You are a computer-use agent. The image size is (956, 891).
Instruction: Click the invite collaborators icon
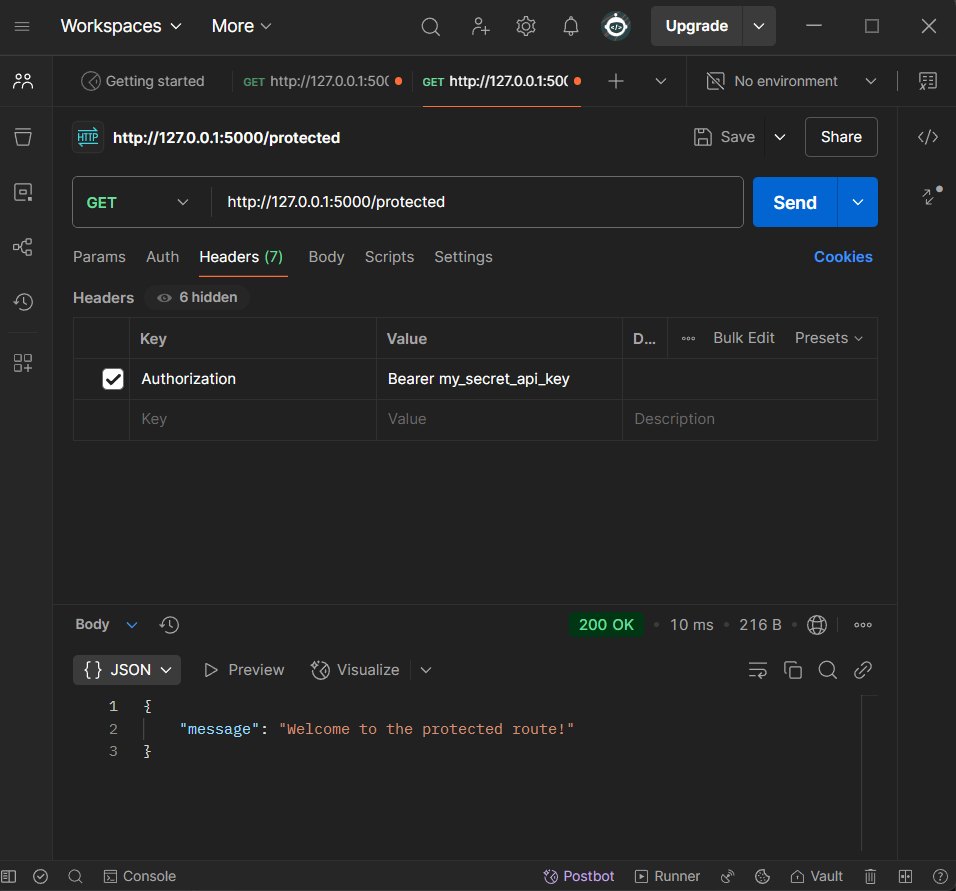[x=480, y=27]
